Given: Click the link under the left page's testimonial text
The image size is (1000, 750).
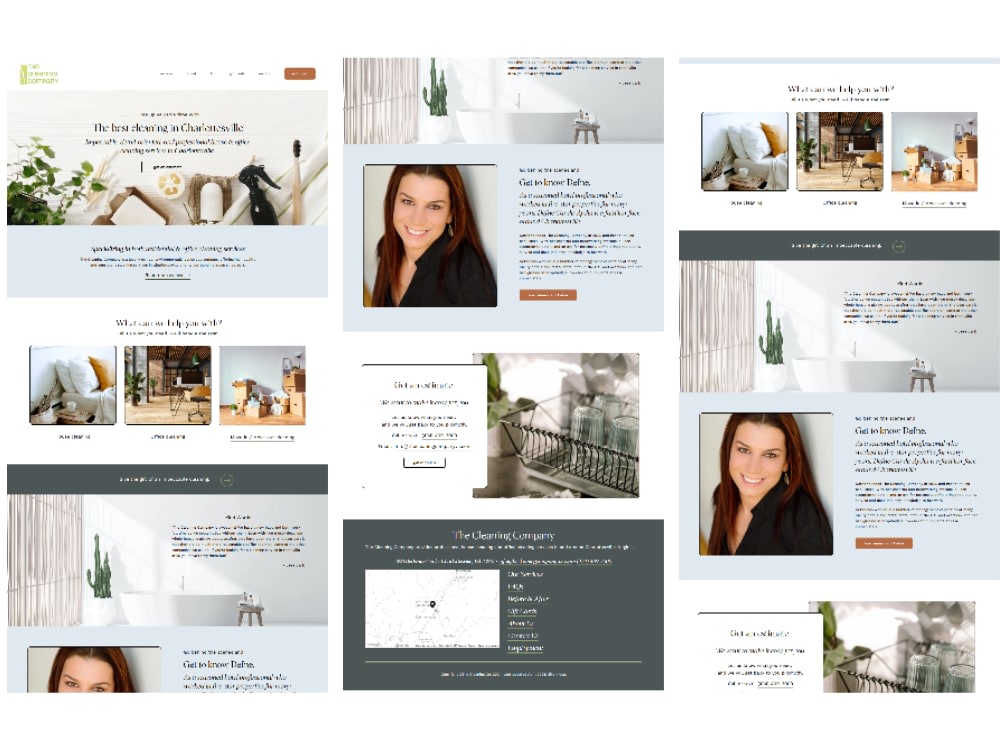Looking at the screenshot, I should tap(293, 566).
